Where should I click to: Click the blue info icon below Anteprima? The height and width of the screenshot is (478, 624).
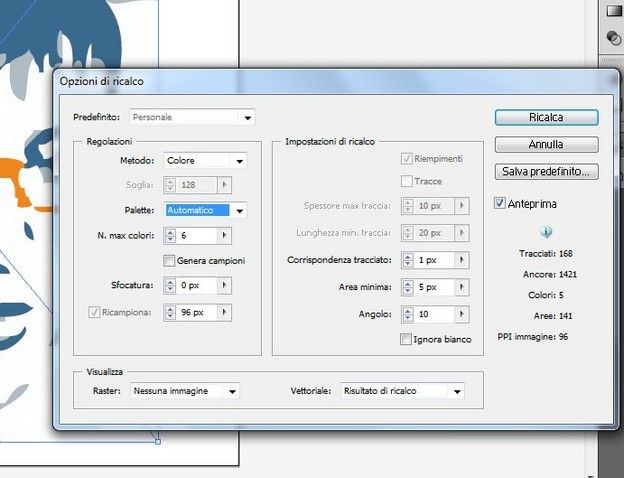pos(546,232)
